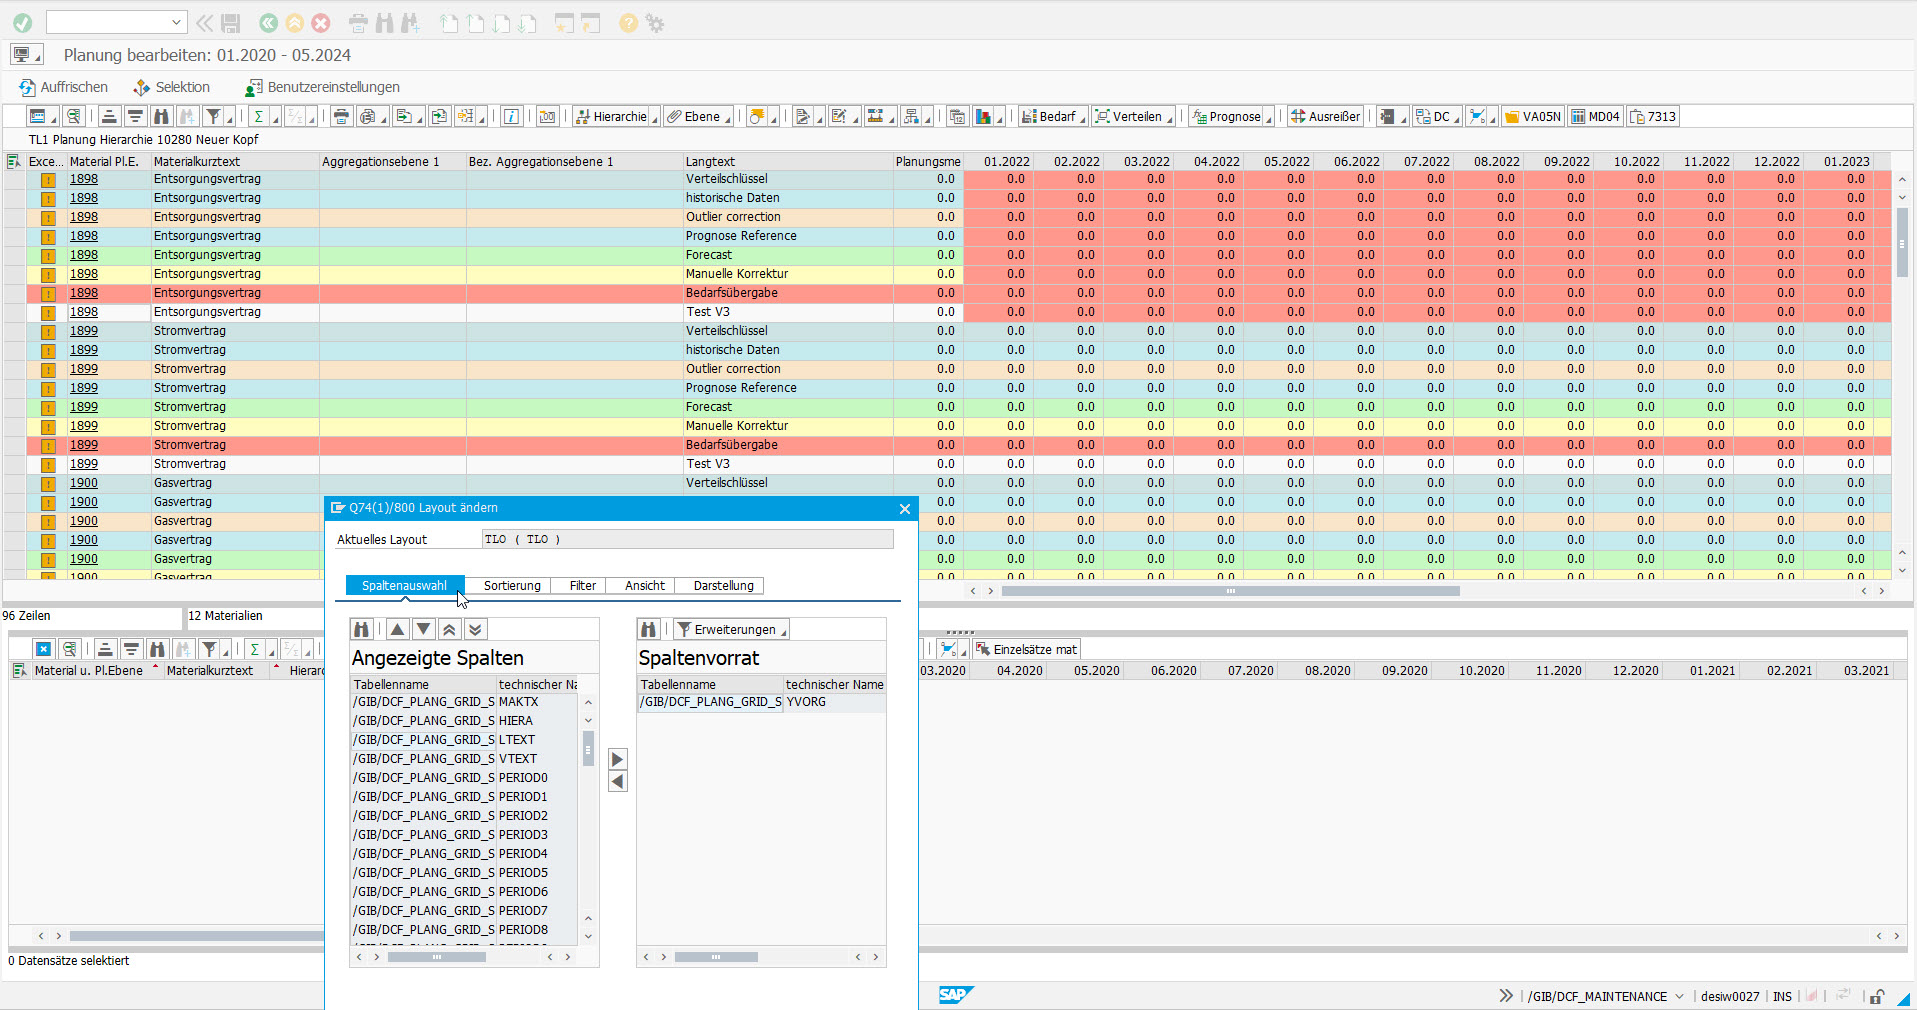Click the red Cancel icon in top toolbar
Viewport: 1917px width, 1010px height.
[x=321, y=22]
